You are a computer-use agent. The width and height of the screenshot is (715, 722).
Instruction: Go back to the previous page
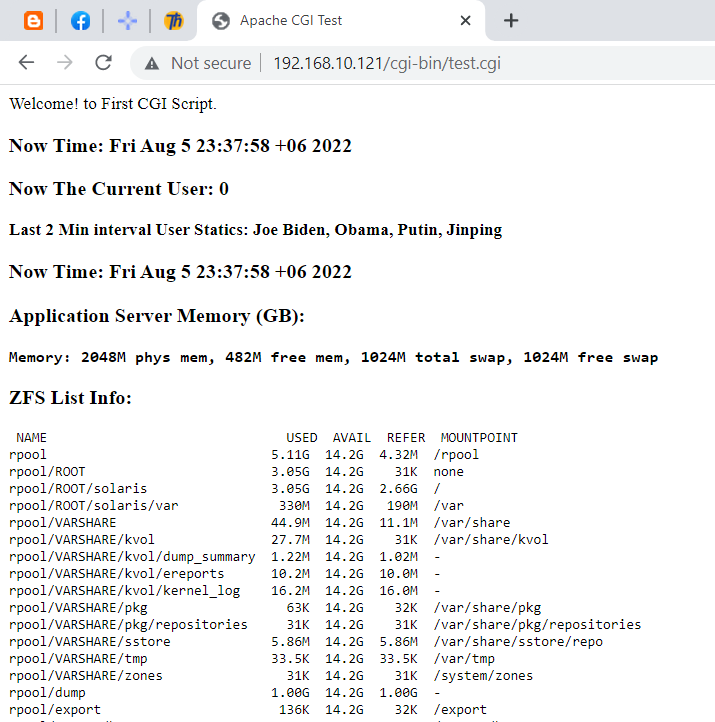(27, 63)
